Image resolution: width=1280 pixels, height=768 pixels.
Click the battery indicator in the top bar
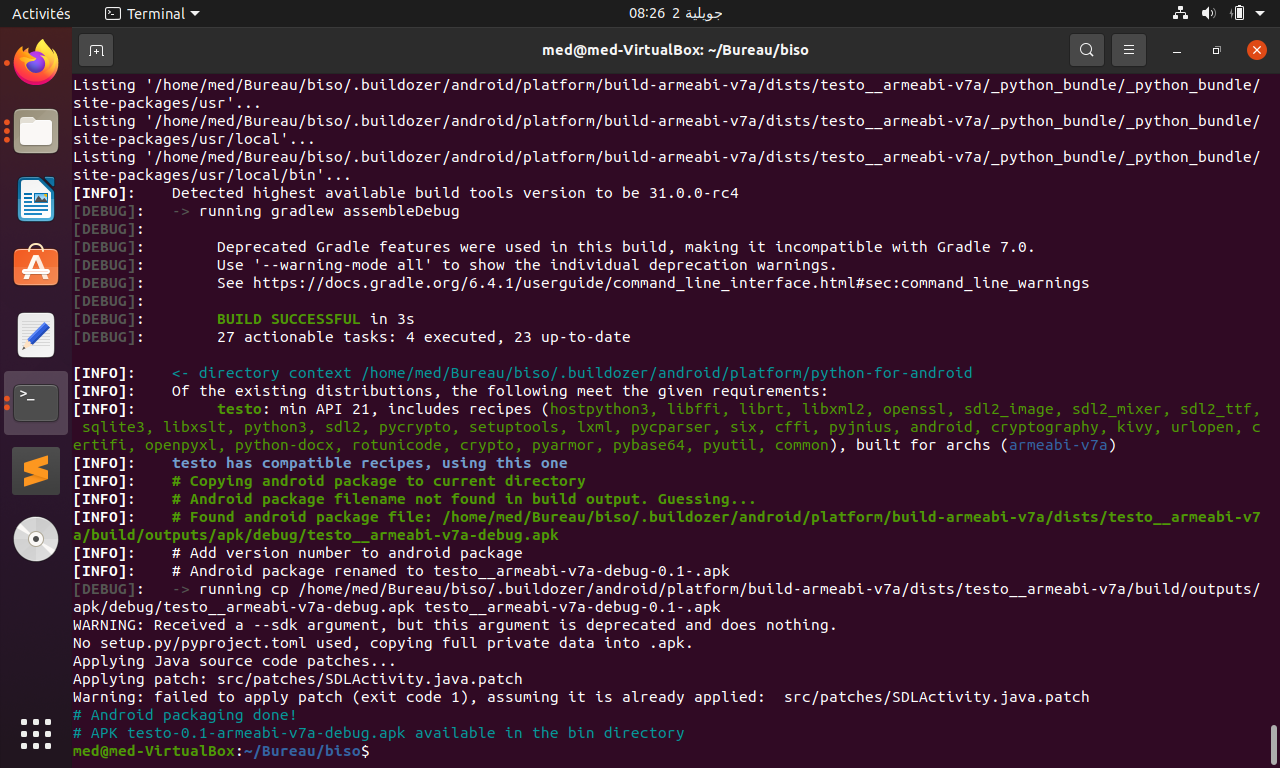(x=1237, y=13)
